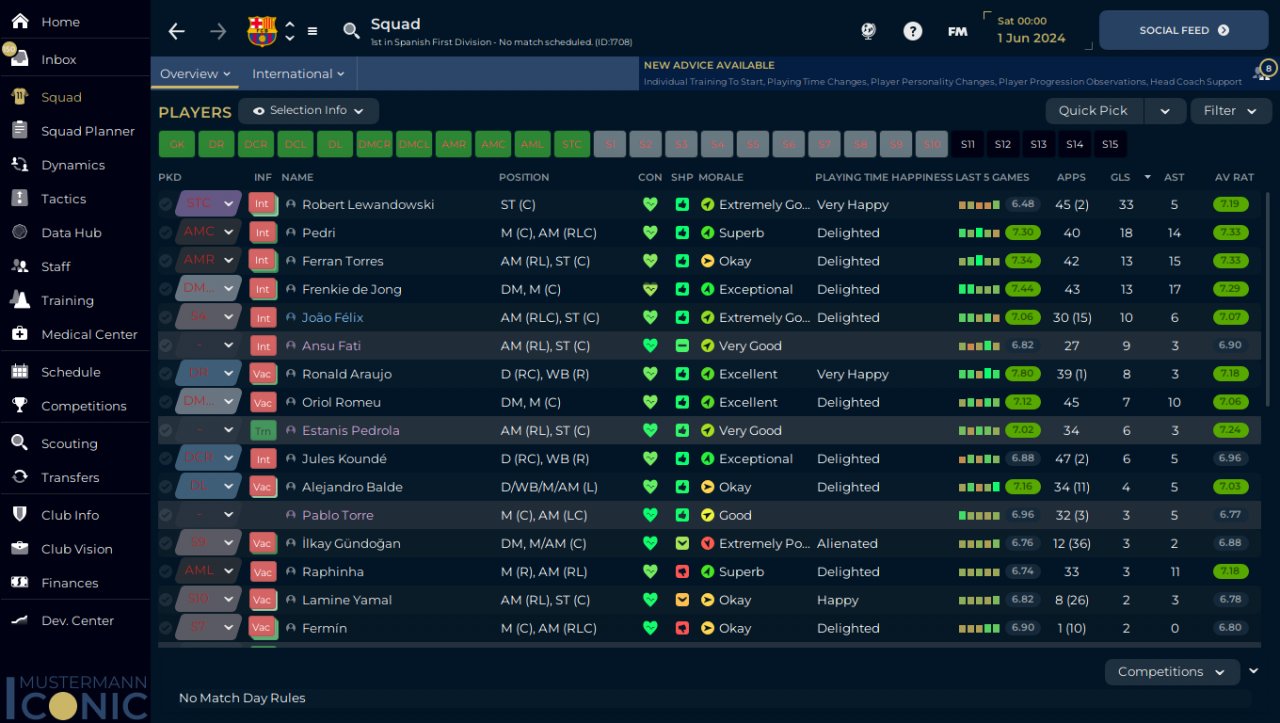
Task: Expand the Competitions dropdown at bottom
Action: click(x=1172, y=671)
